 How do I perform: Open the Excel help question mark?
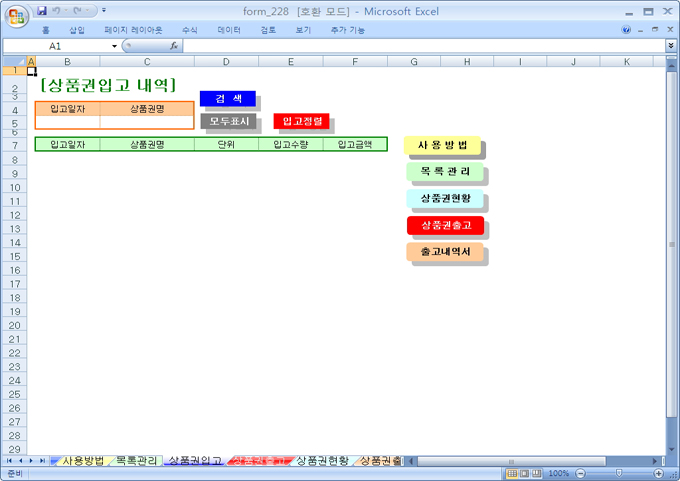(x=626, y=30)
